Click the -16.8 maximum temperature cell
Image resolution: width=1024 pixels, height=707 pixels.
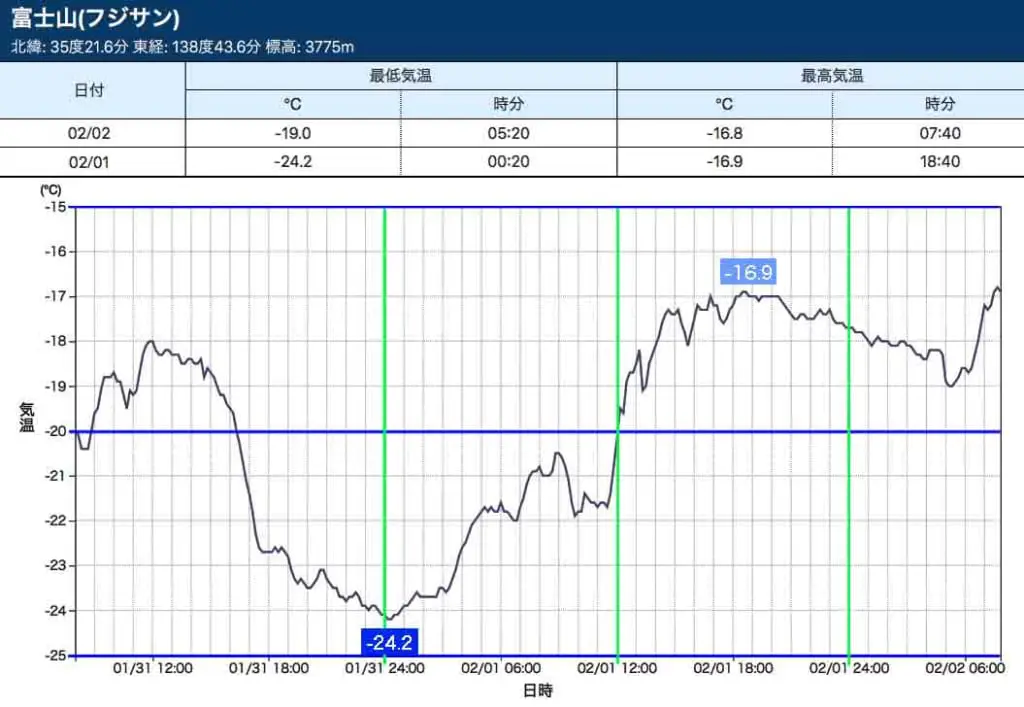[x=724, y=133]
